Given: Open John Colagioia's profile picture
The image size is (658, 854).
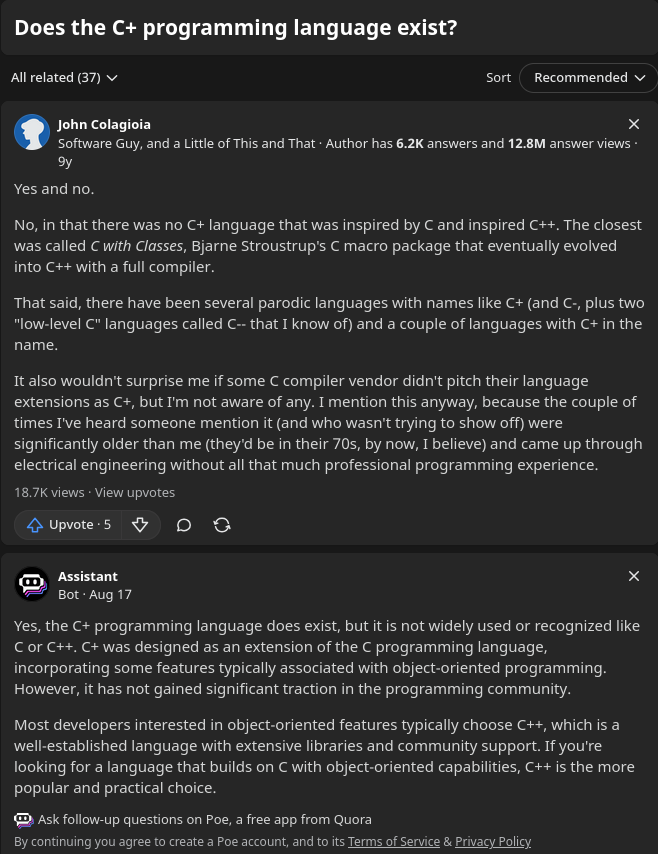Looking at the screenshot, I should coord(32,132).
